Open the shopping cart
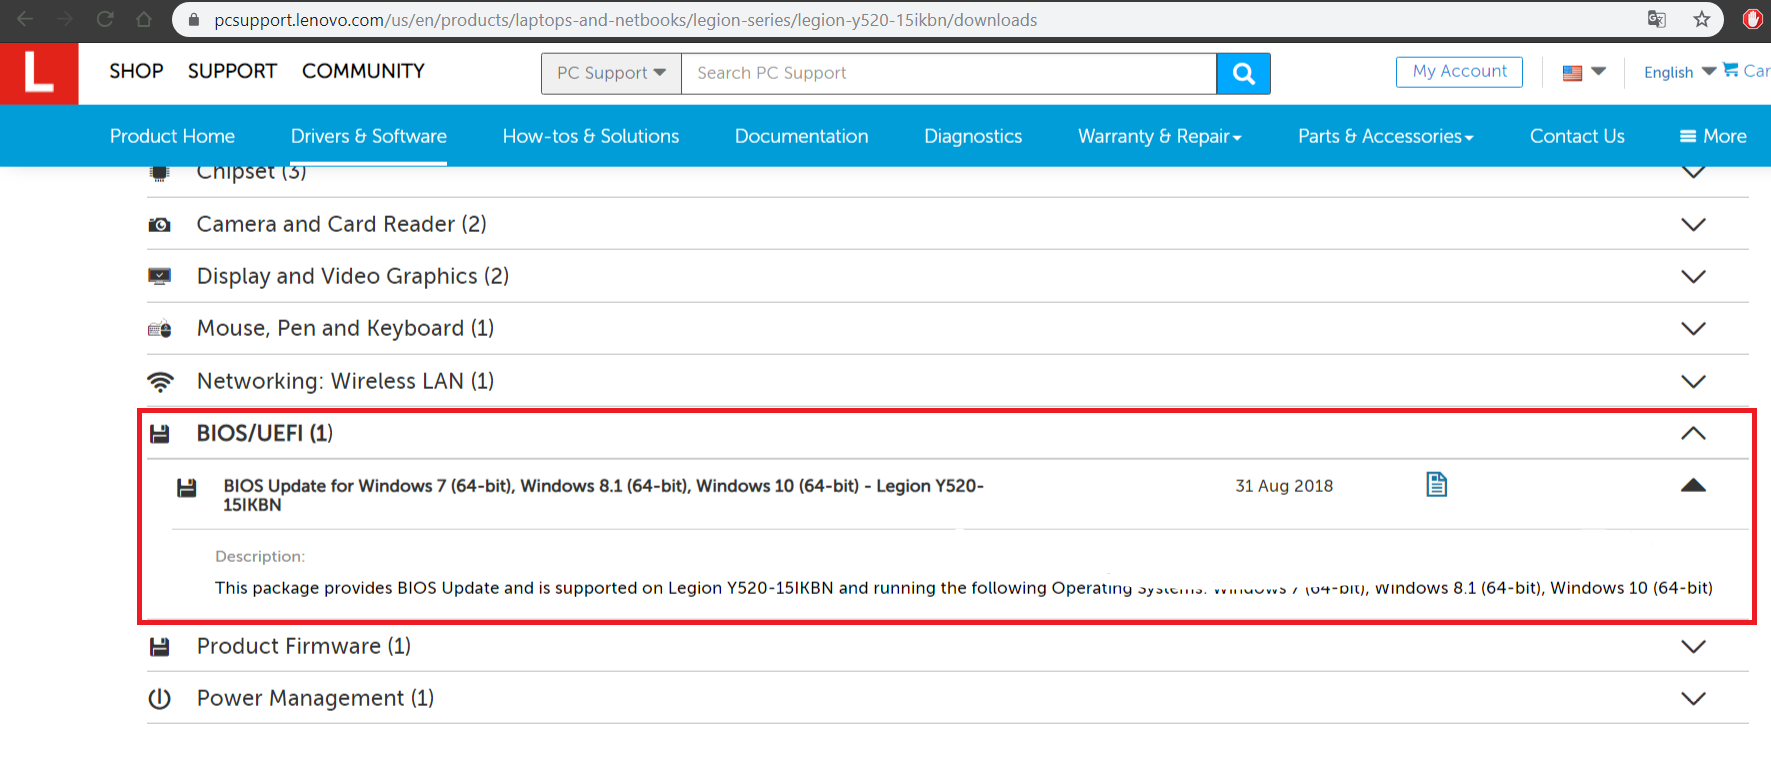Screen dimensions: 1771x779 [x=1746, y=71]
